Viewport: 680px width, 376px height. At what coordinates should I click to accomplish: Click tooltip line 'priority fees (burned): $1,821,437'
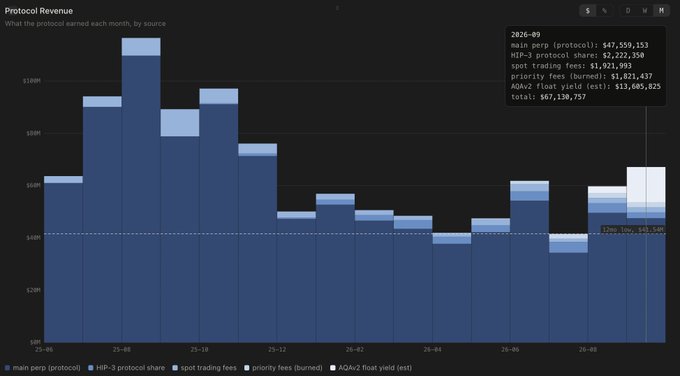point(582,76)
